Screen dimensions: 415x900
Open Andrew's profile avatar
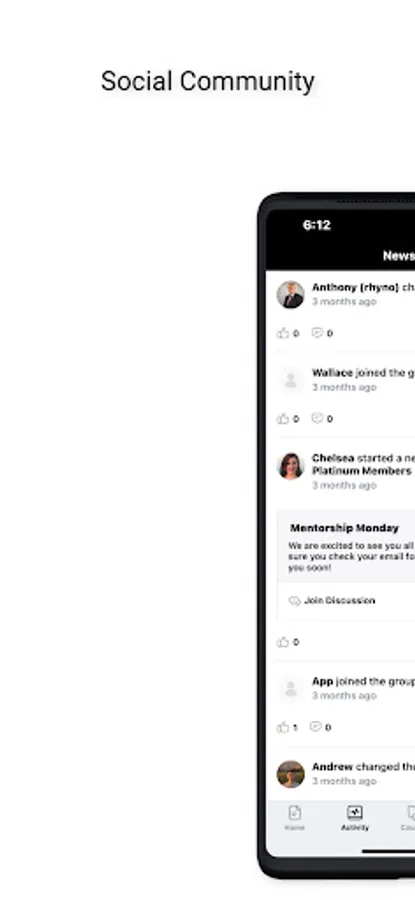290,774
